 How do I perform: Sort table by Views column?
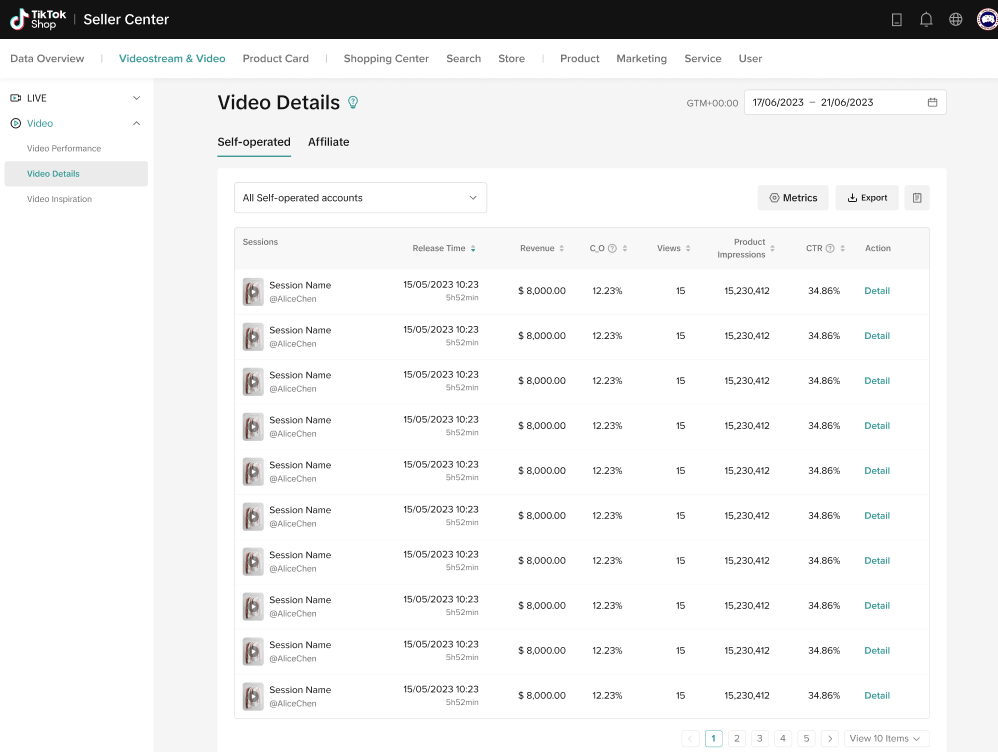point(688,249)
